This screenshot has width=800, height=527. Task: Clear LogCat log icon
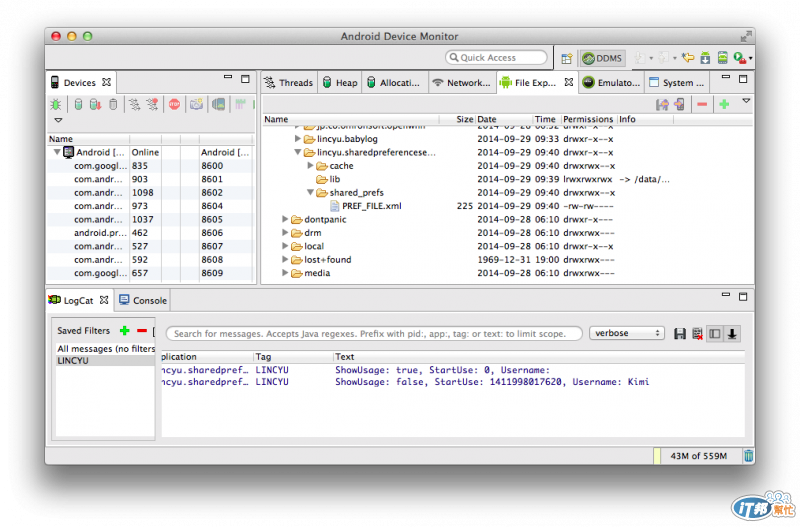tap(697, 334)
